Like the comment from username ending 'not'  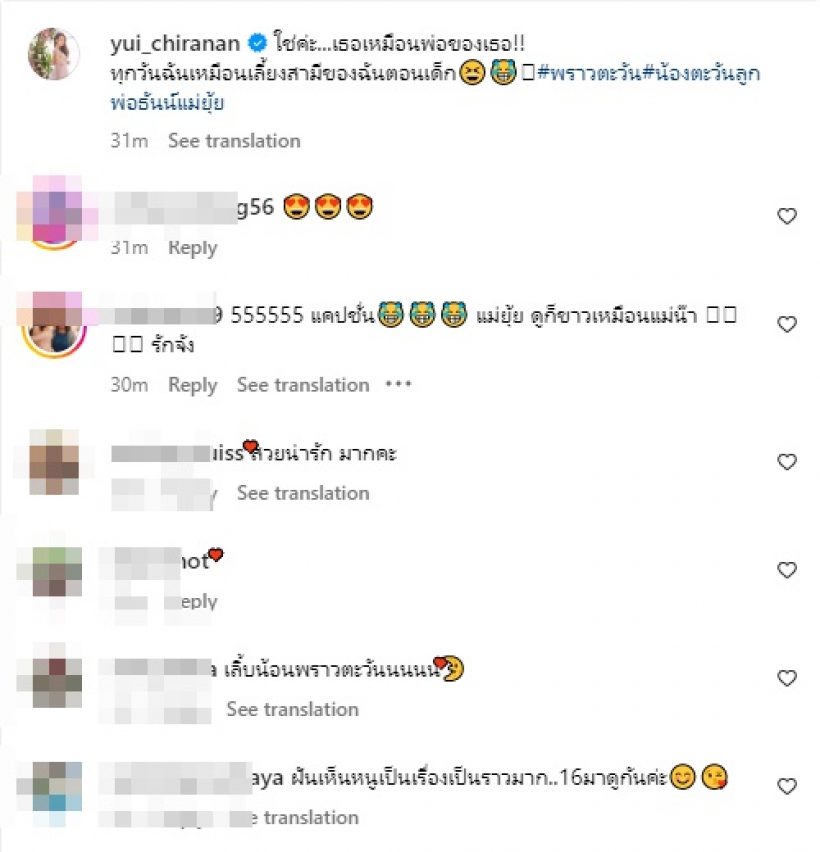pyautogui.click(x=786, y=570)
